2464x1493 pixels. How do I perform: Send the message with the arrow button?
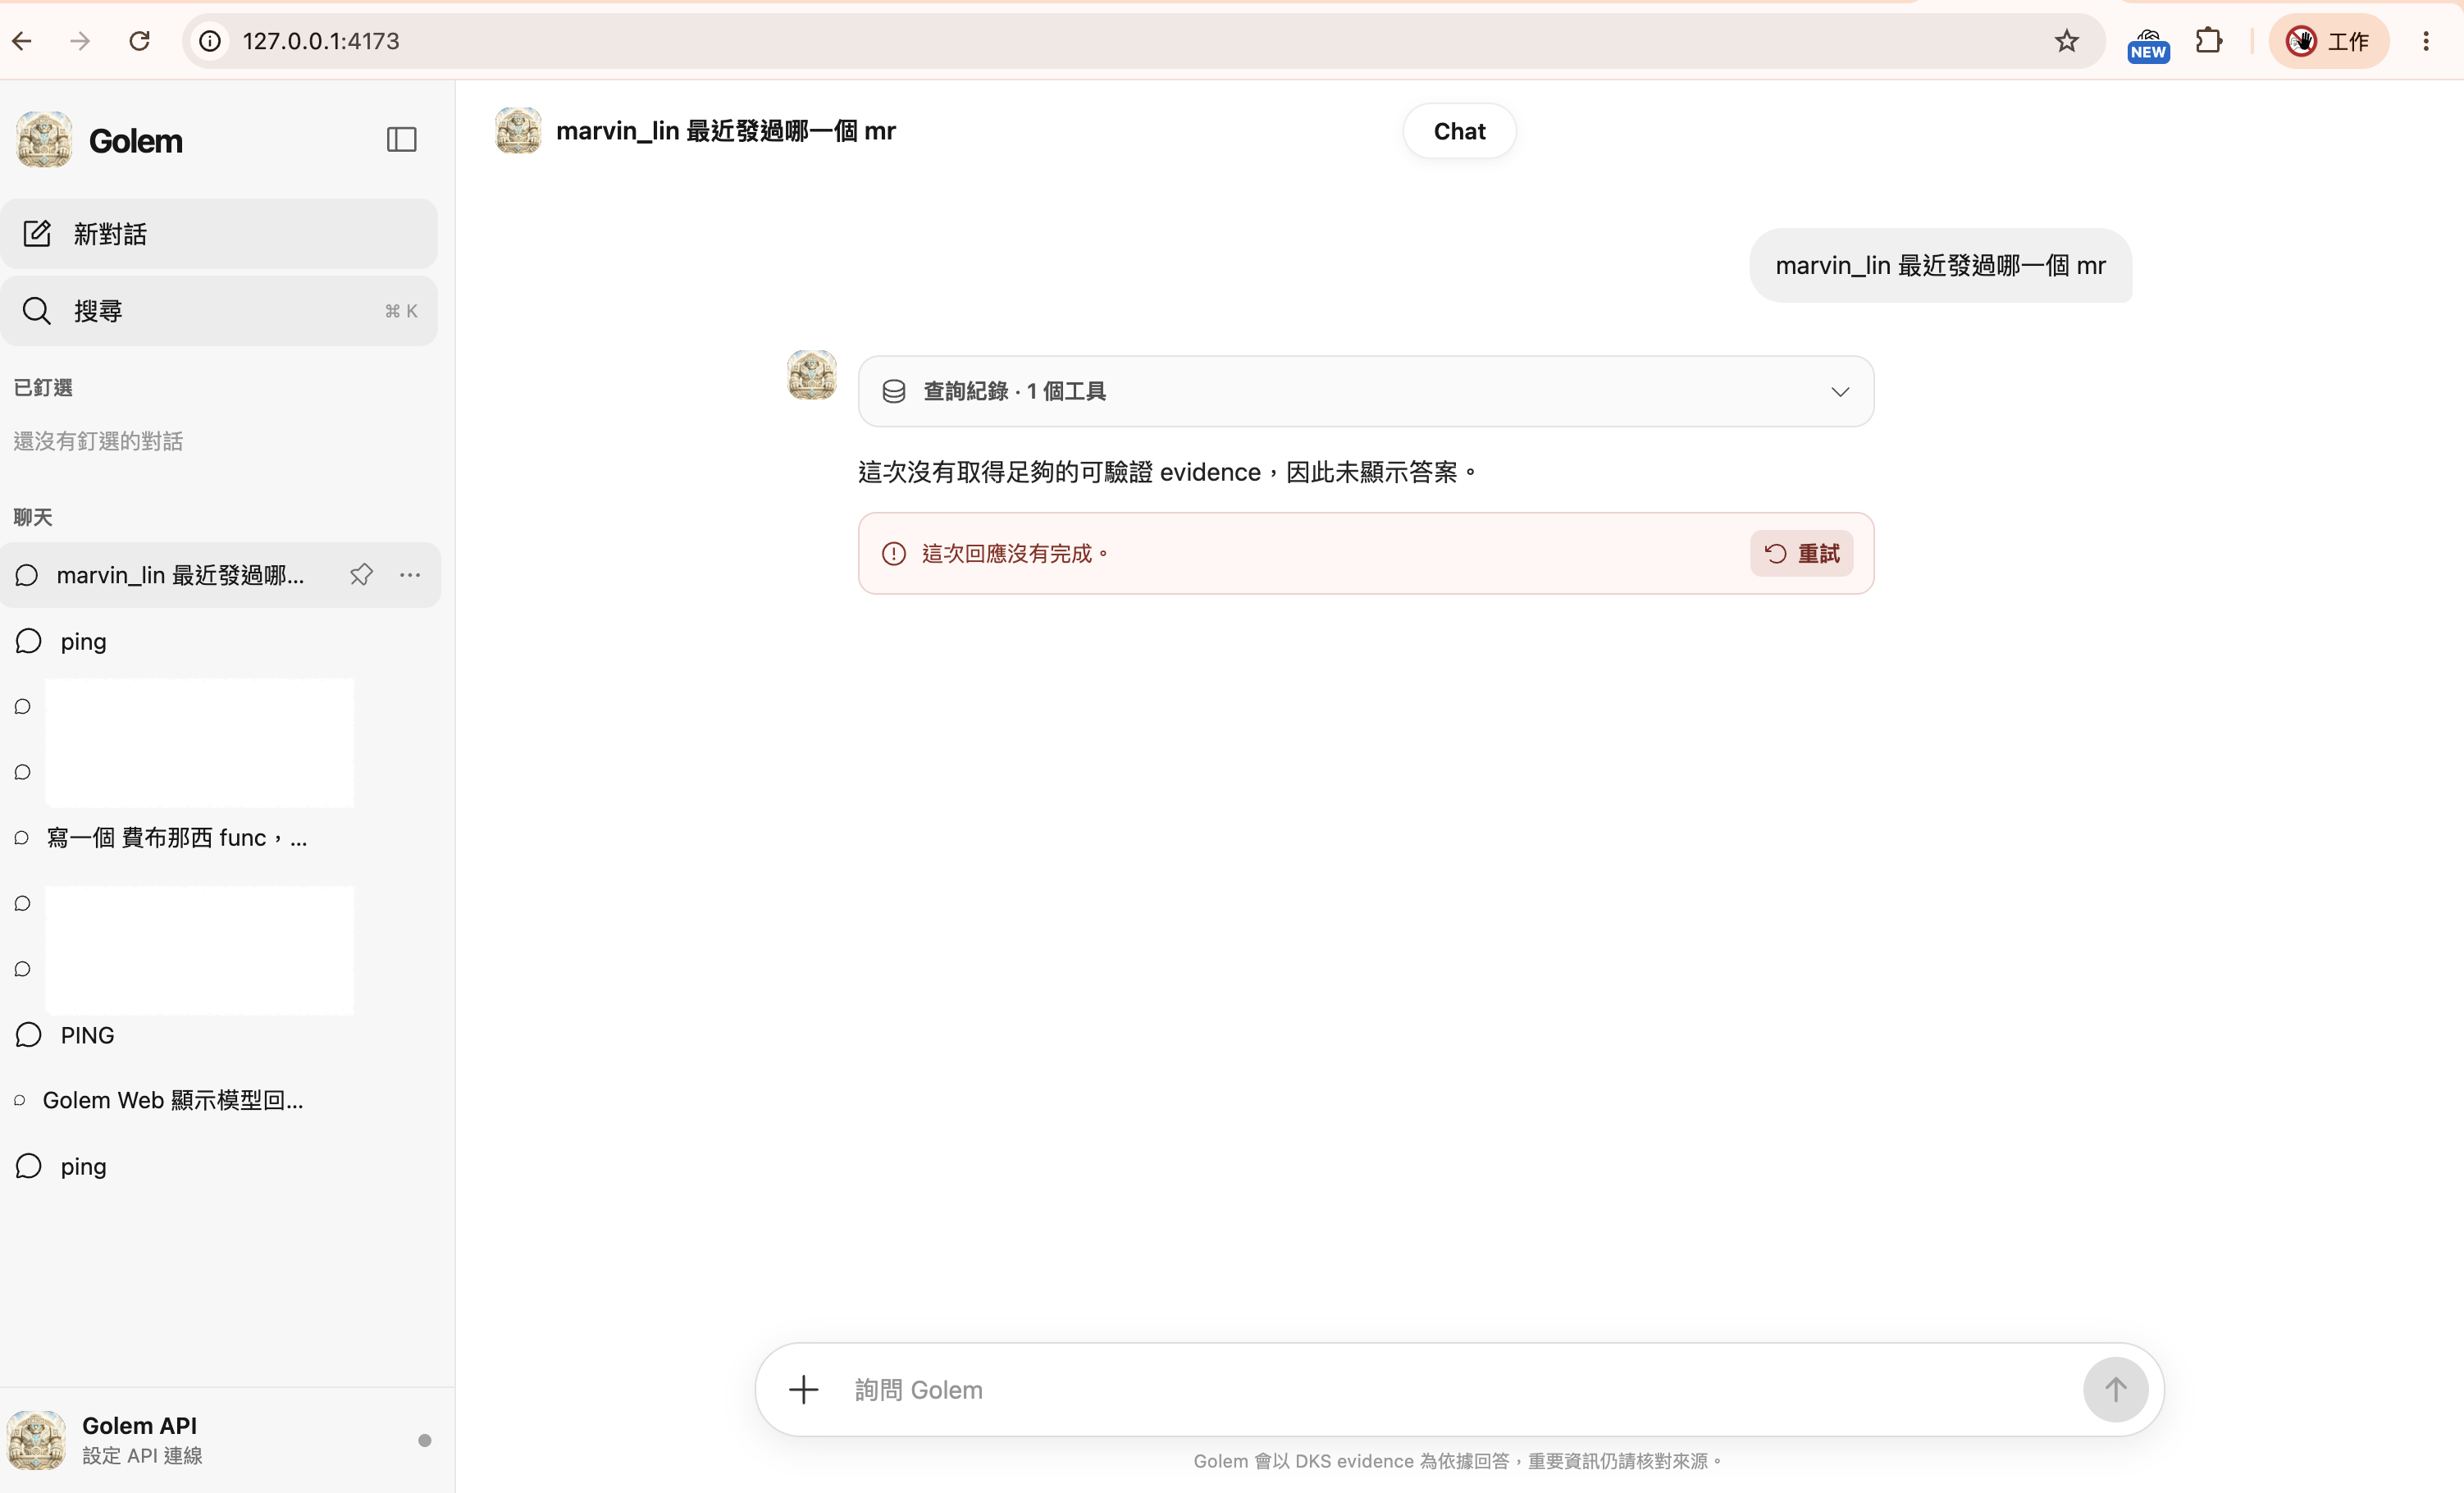(x=2115, y=1389)
